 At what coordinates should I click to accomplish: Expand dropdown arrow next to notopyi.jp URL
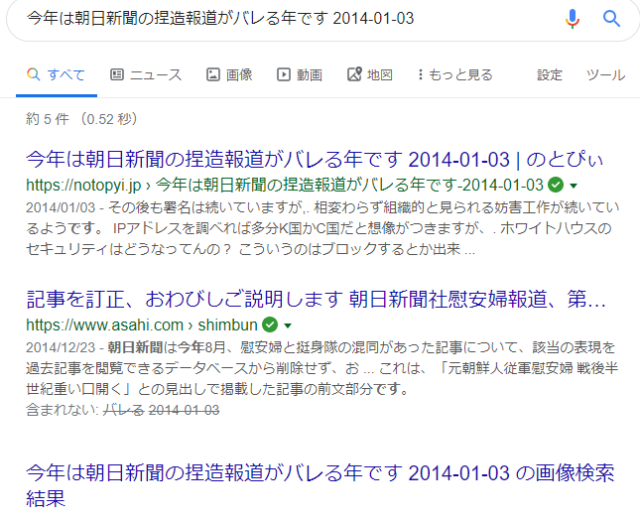point(574,186)
